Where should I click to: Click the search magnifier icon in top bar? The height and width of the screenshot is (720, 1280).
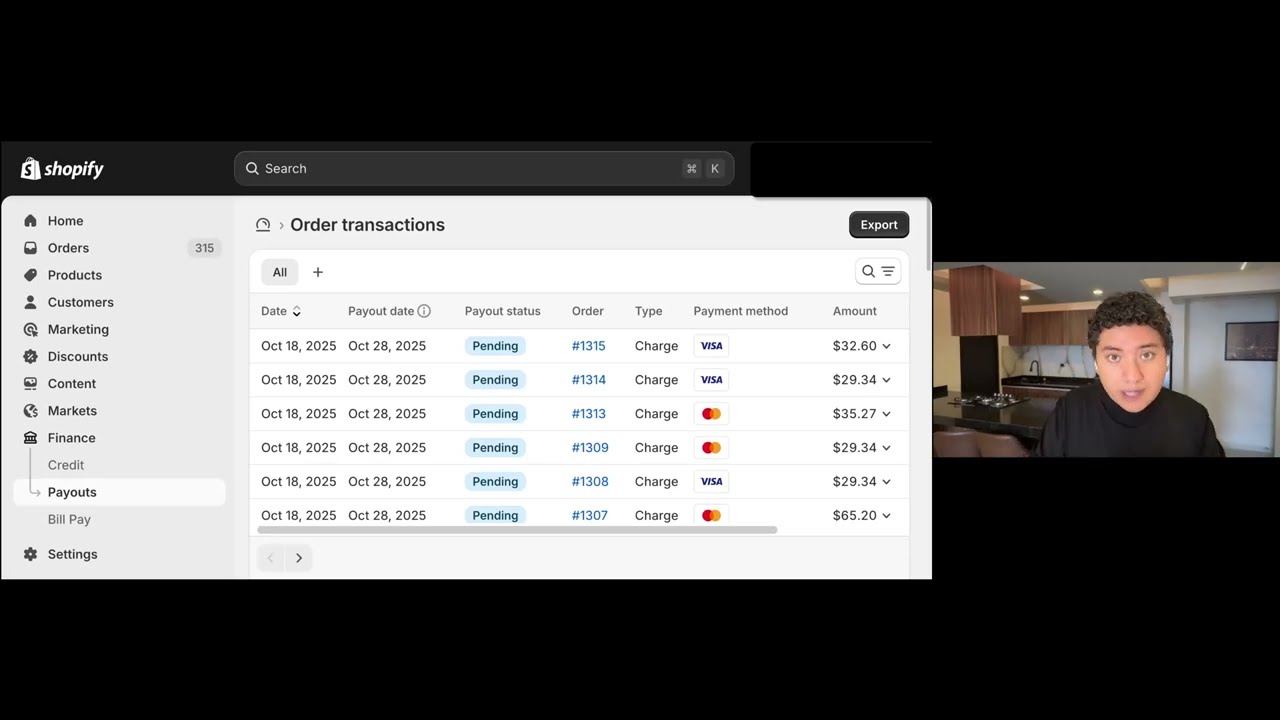click(x=252, y=169)
